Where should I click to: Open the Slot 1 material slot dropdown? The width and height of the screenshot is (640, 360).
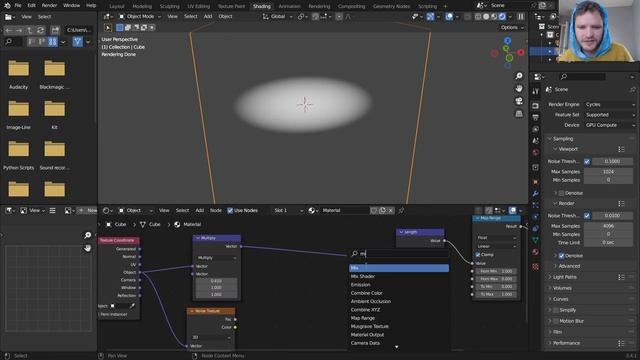coord(288,211)
